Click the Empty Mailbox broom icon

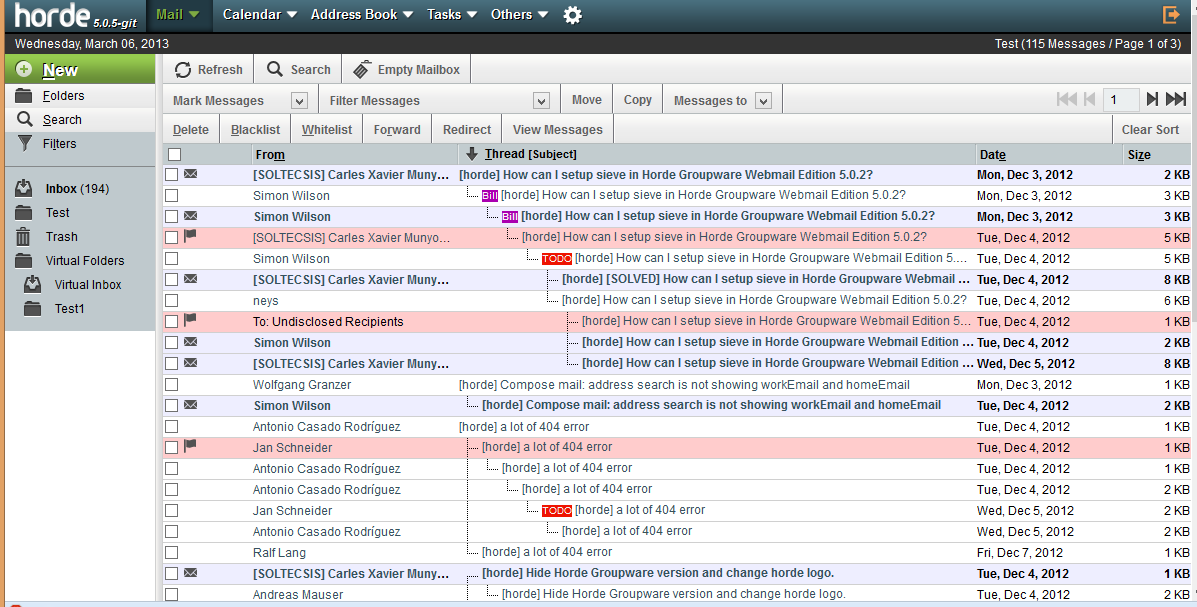363,69
